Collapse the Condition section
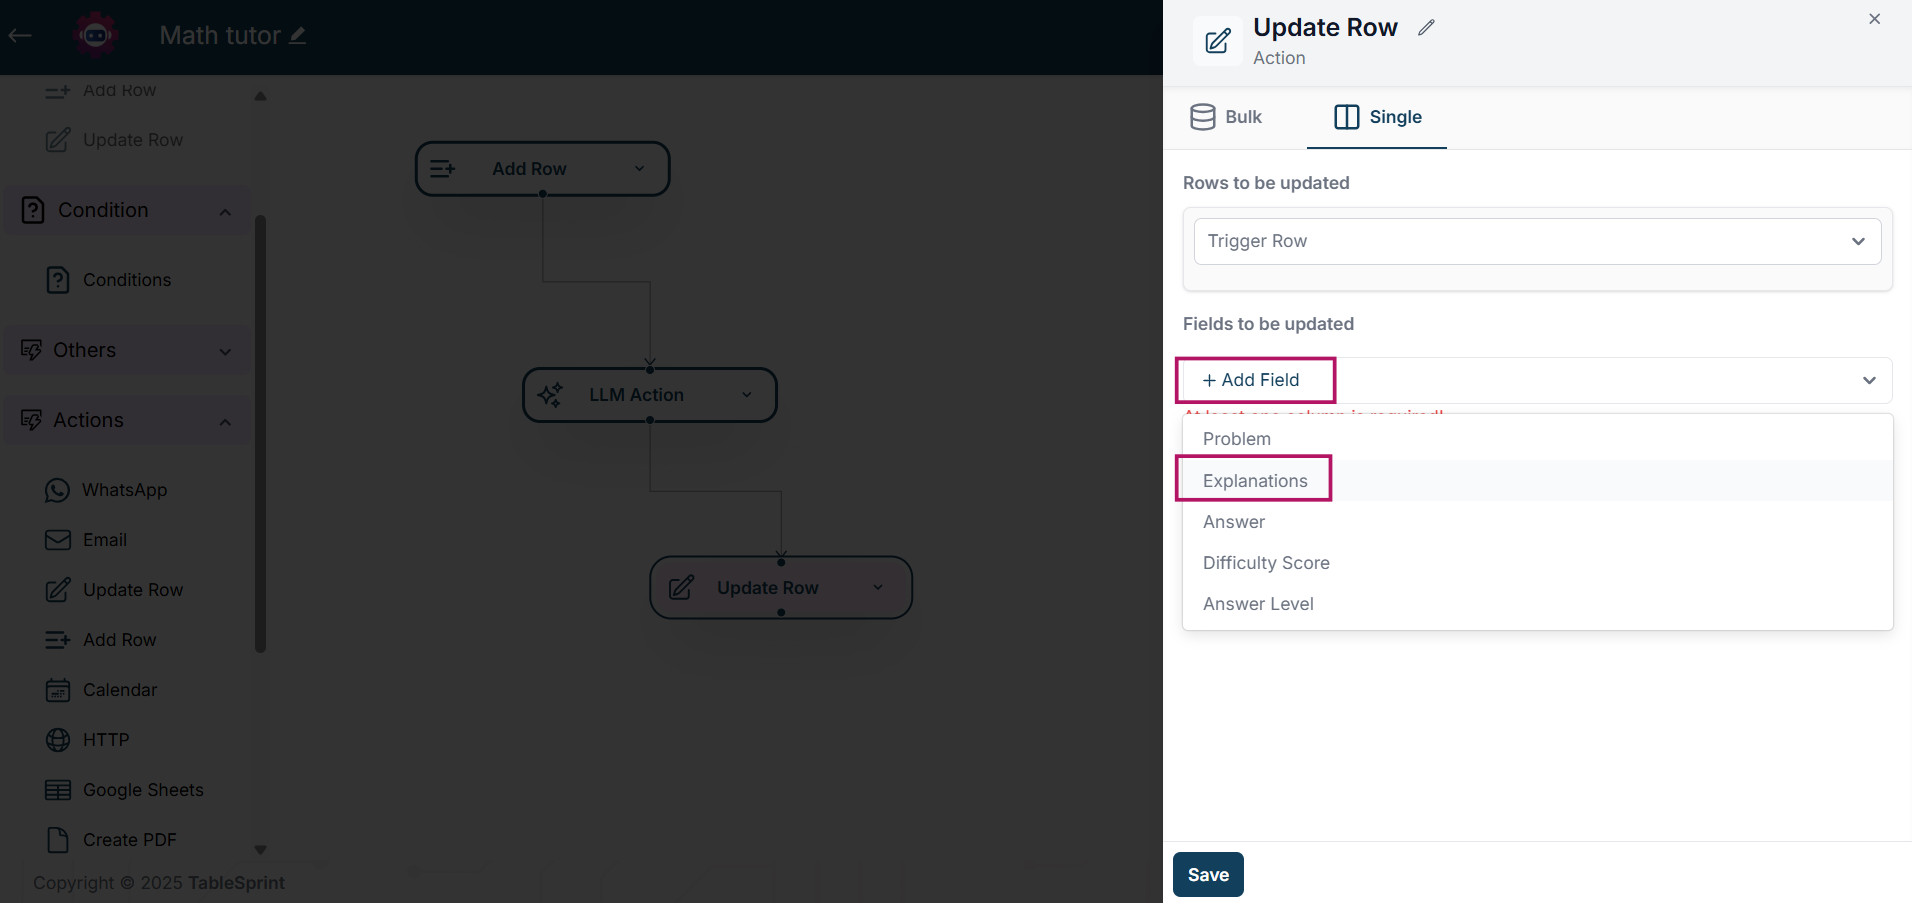 [x=225, y=211]
